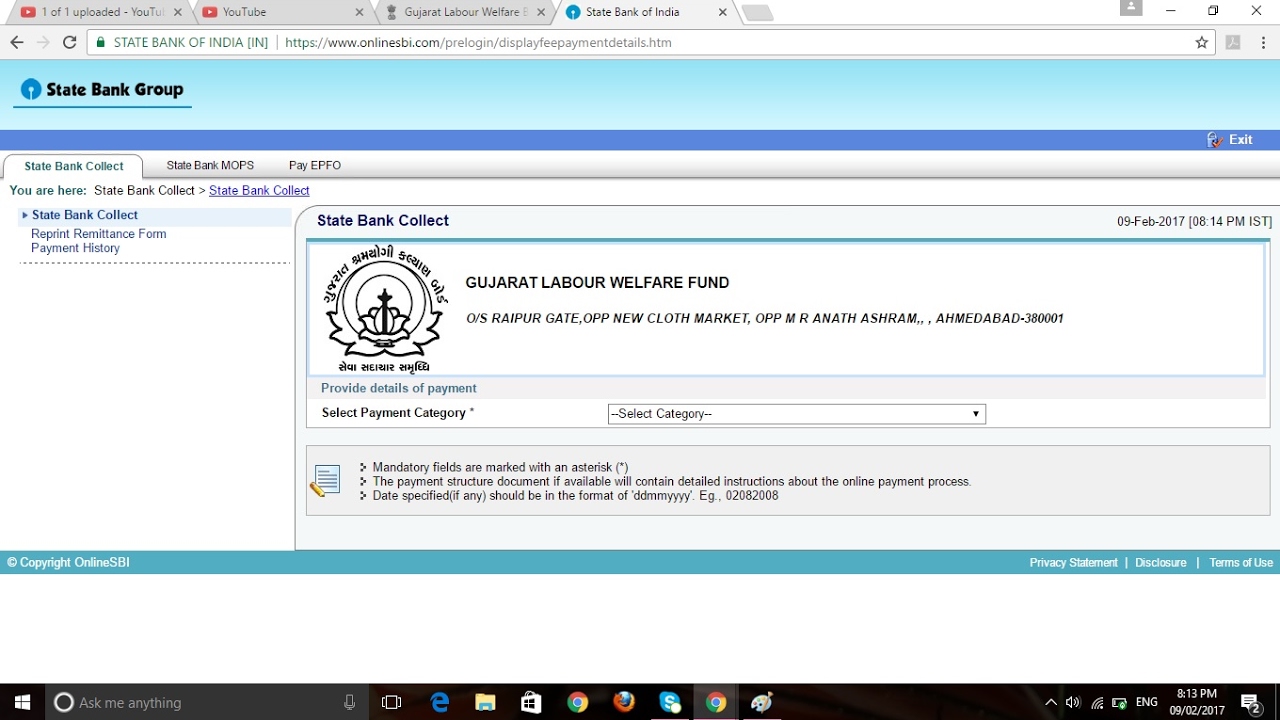Open Task View on the taskbar
1280x720 pixels.
pos(392,702)
